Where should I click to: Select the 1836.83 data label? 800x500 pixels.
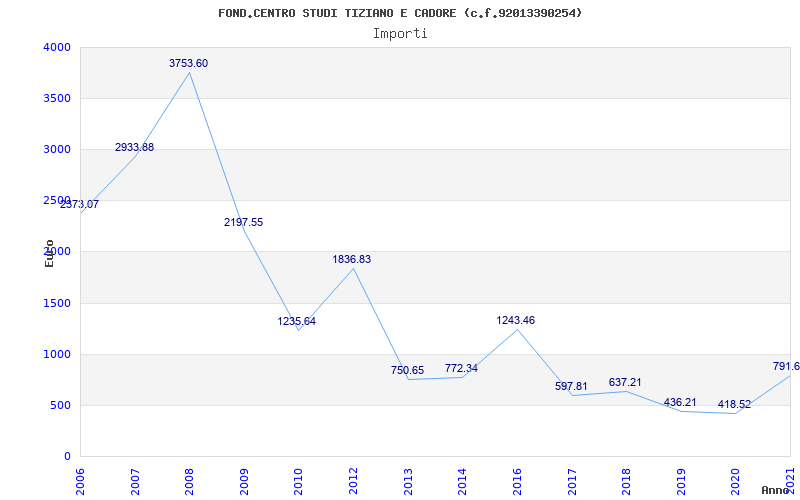click(x=351, y=259)
